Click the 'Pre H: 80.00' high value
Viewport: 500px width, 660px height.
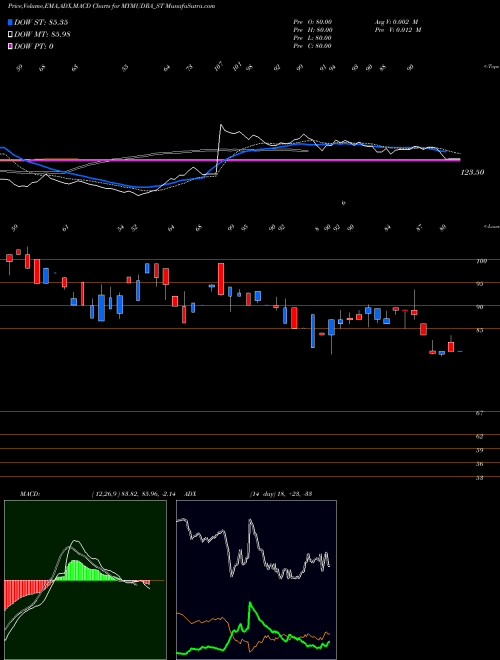point(313,30)
